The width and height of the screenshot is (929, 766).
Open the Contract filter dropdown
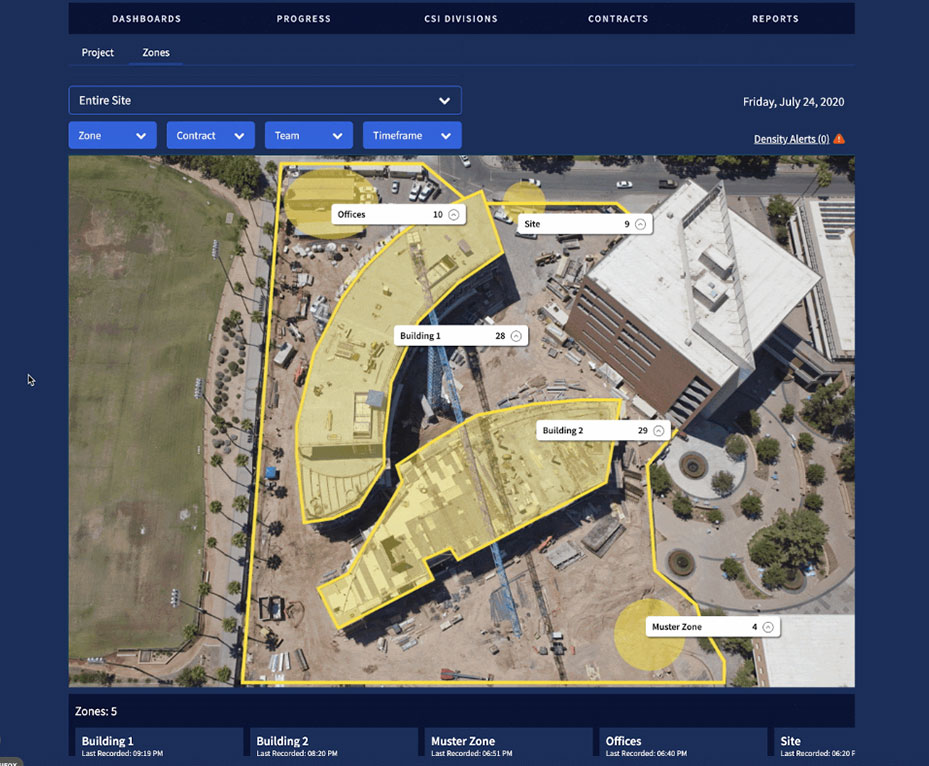pos(210,134)
